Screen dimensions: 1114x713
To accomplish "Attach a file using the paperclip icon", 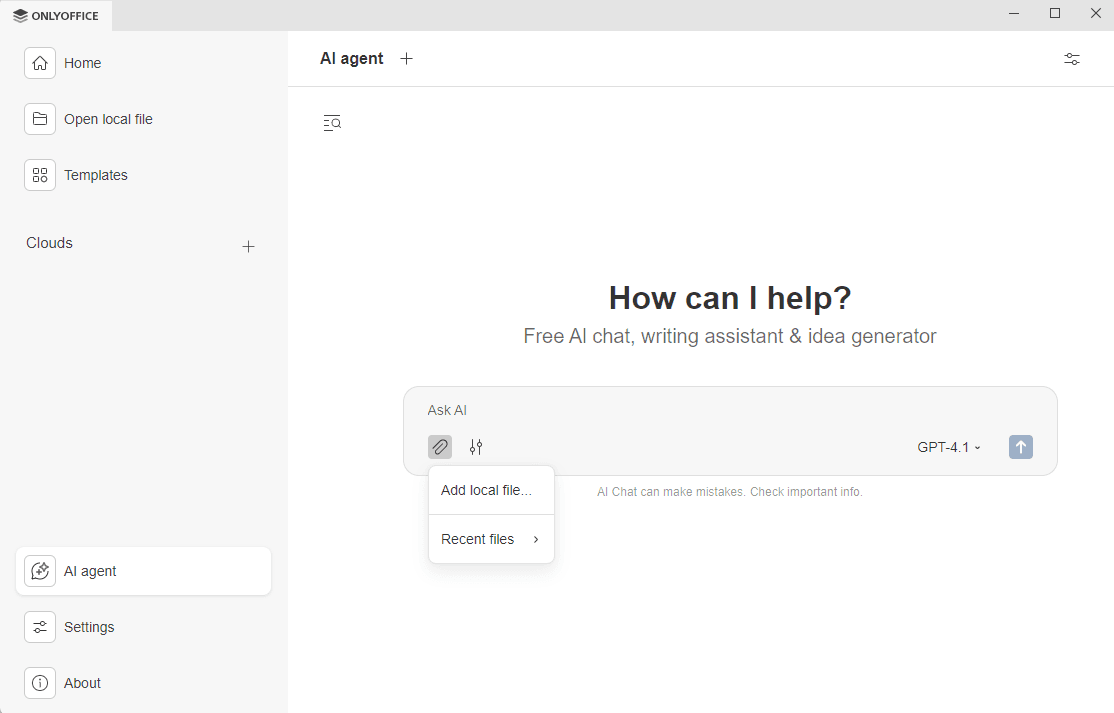I will (439, 447).
